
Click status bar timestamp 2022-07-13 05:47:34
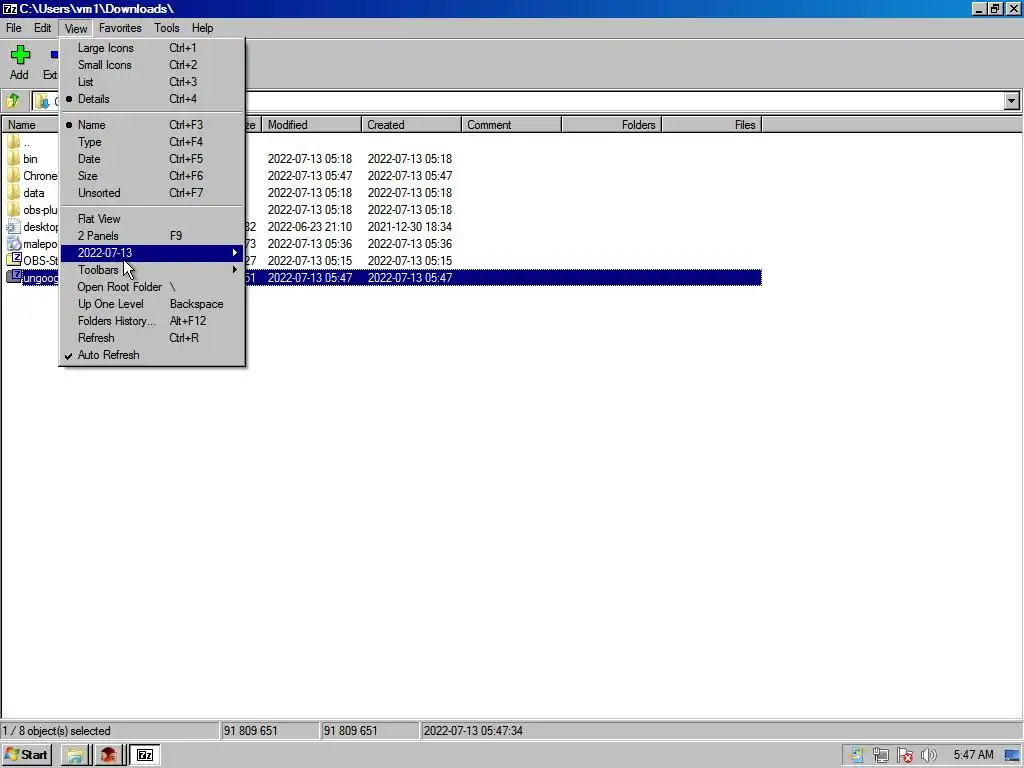[473, 731]
